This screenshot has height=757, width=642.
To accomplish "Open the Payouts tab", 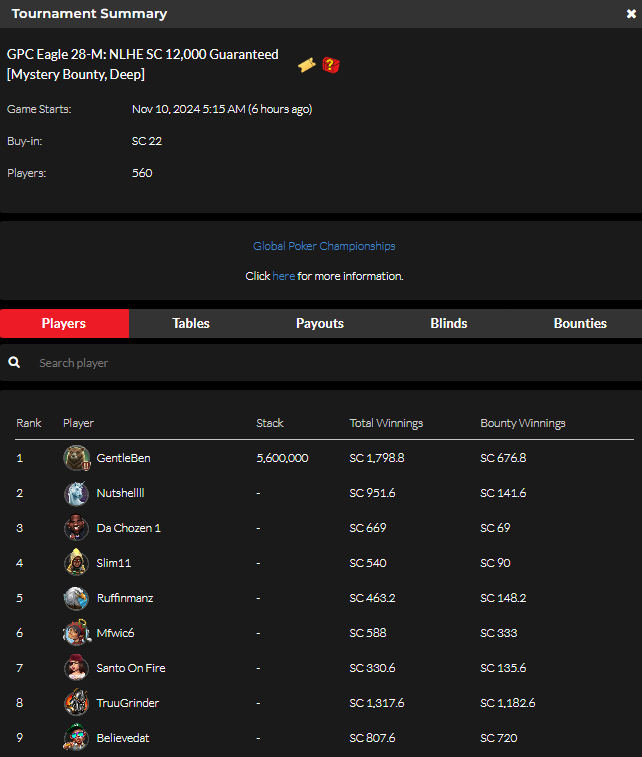I will point(320,323).
